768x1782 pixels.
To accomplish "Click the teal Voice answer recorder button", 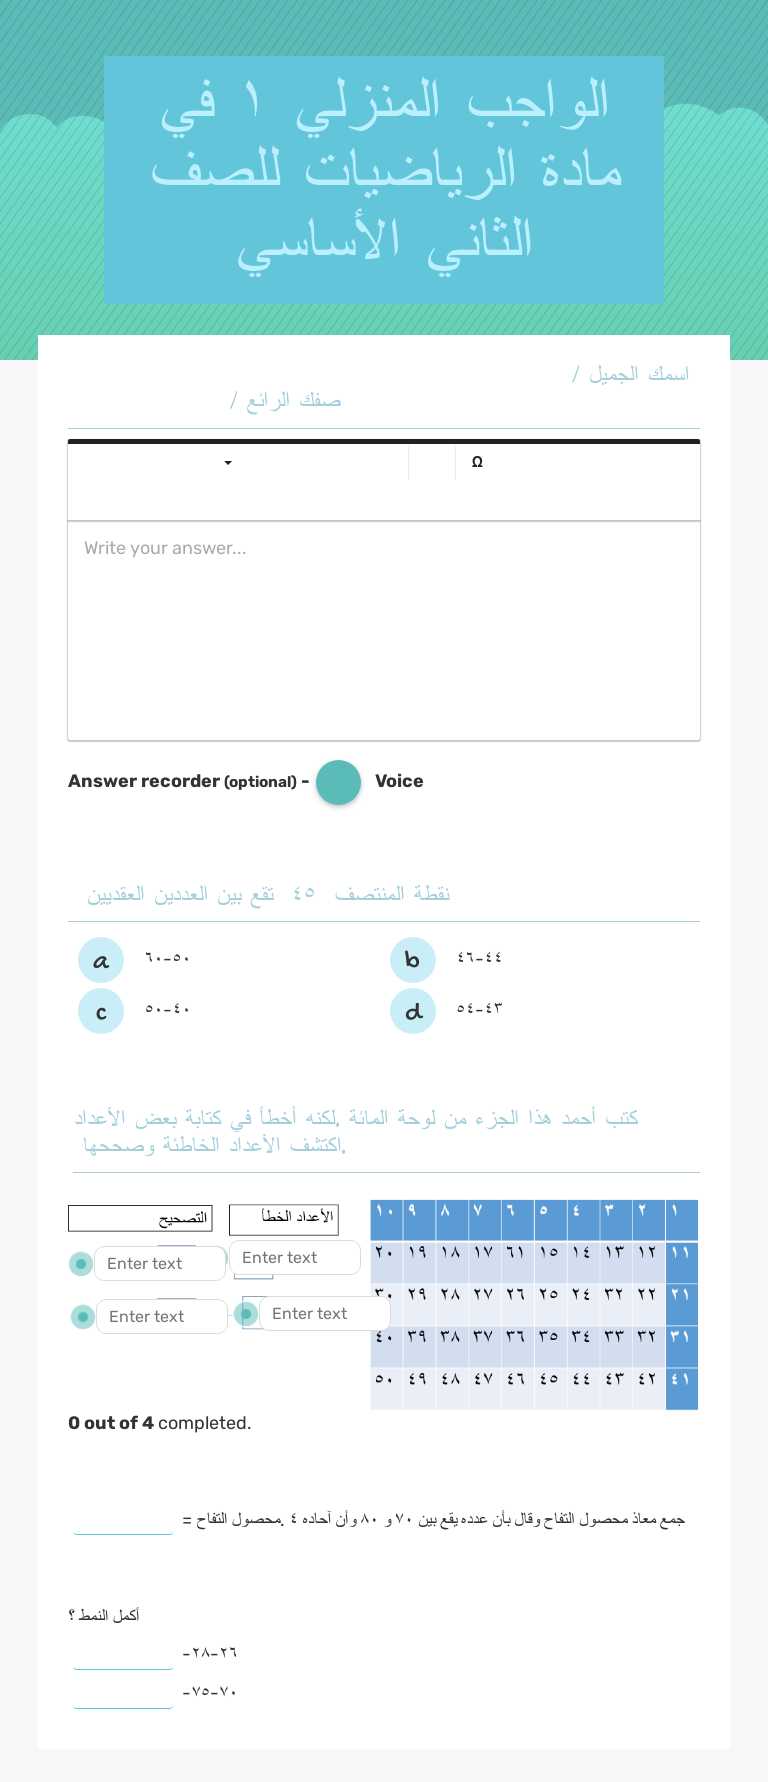I will coord(338,782).
